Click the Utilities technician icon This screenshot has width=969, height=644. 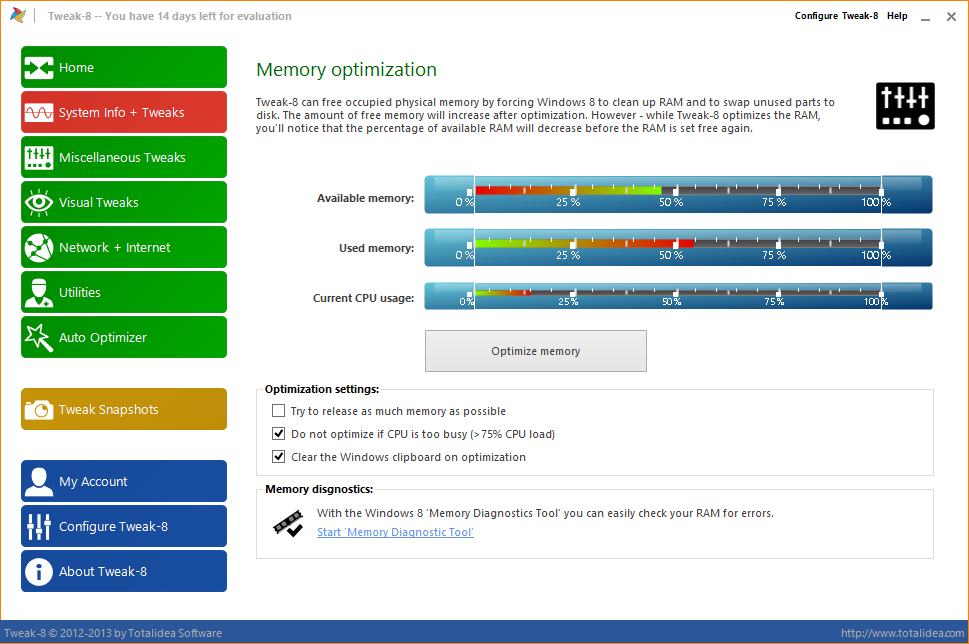(x=39, y=292)
